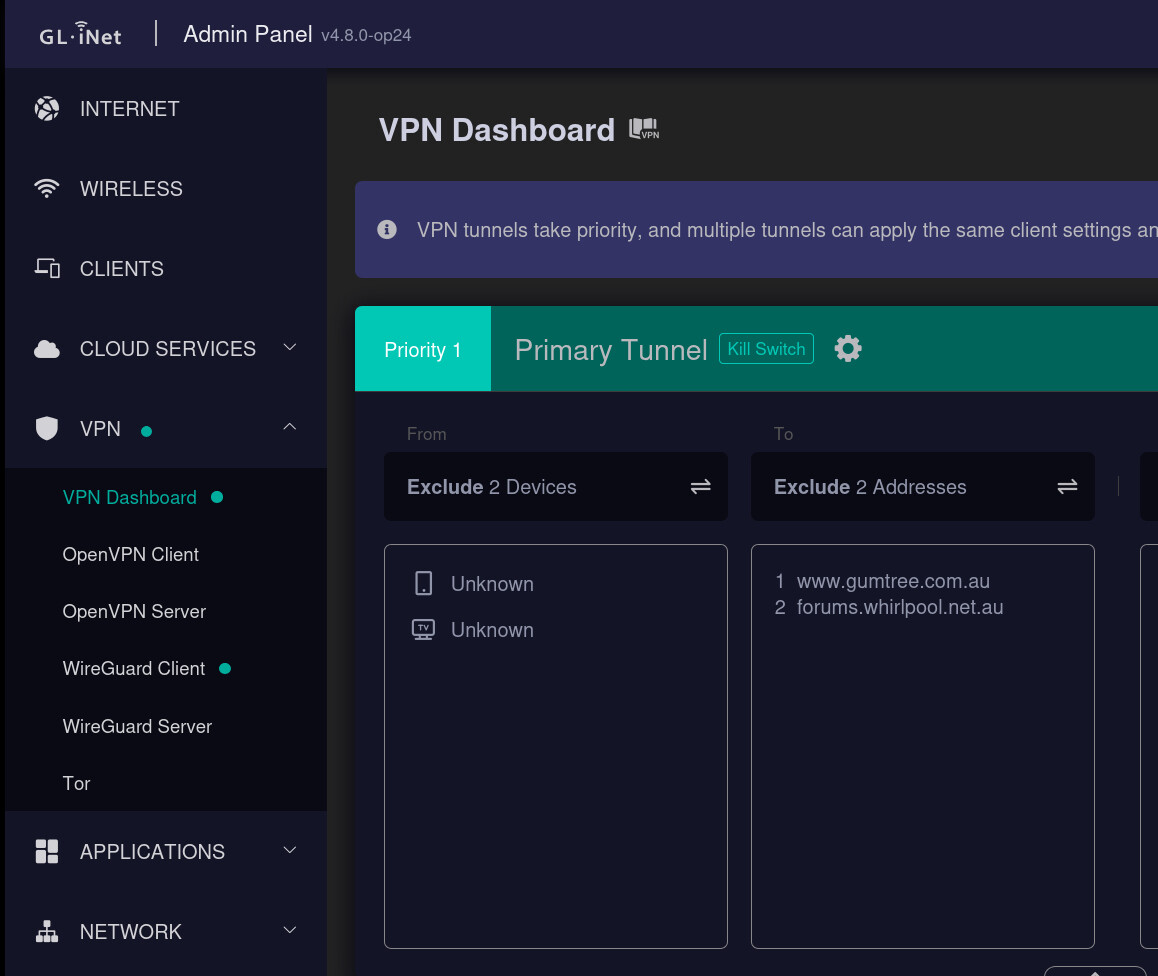Click the TV device icon
Screen dimensions: 1158x976
423,630
